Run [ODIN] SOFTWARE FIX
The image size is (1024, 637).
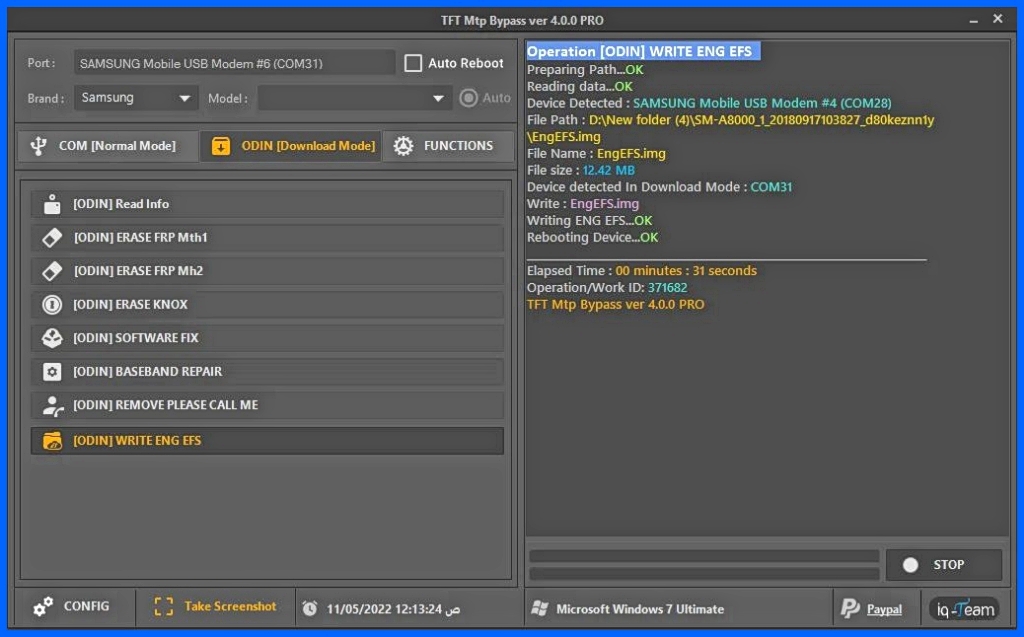click(x=267, y=338)
